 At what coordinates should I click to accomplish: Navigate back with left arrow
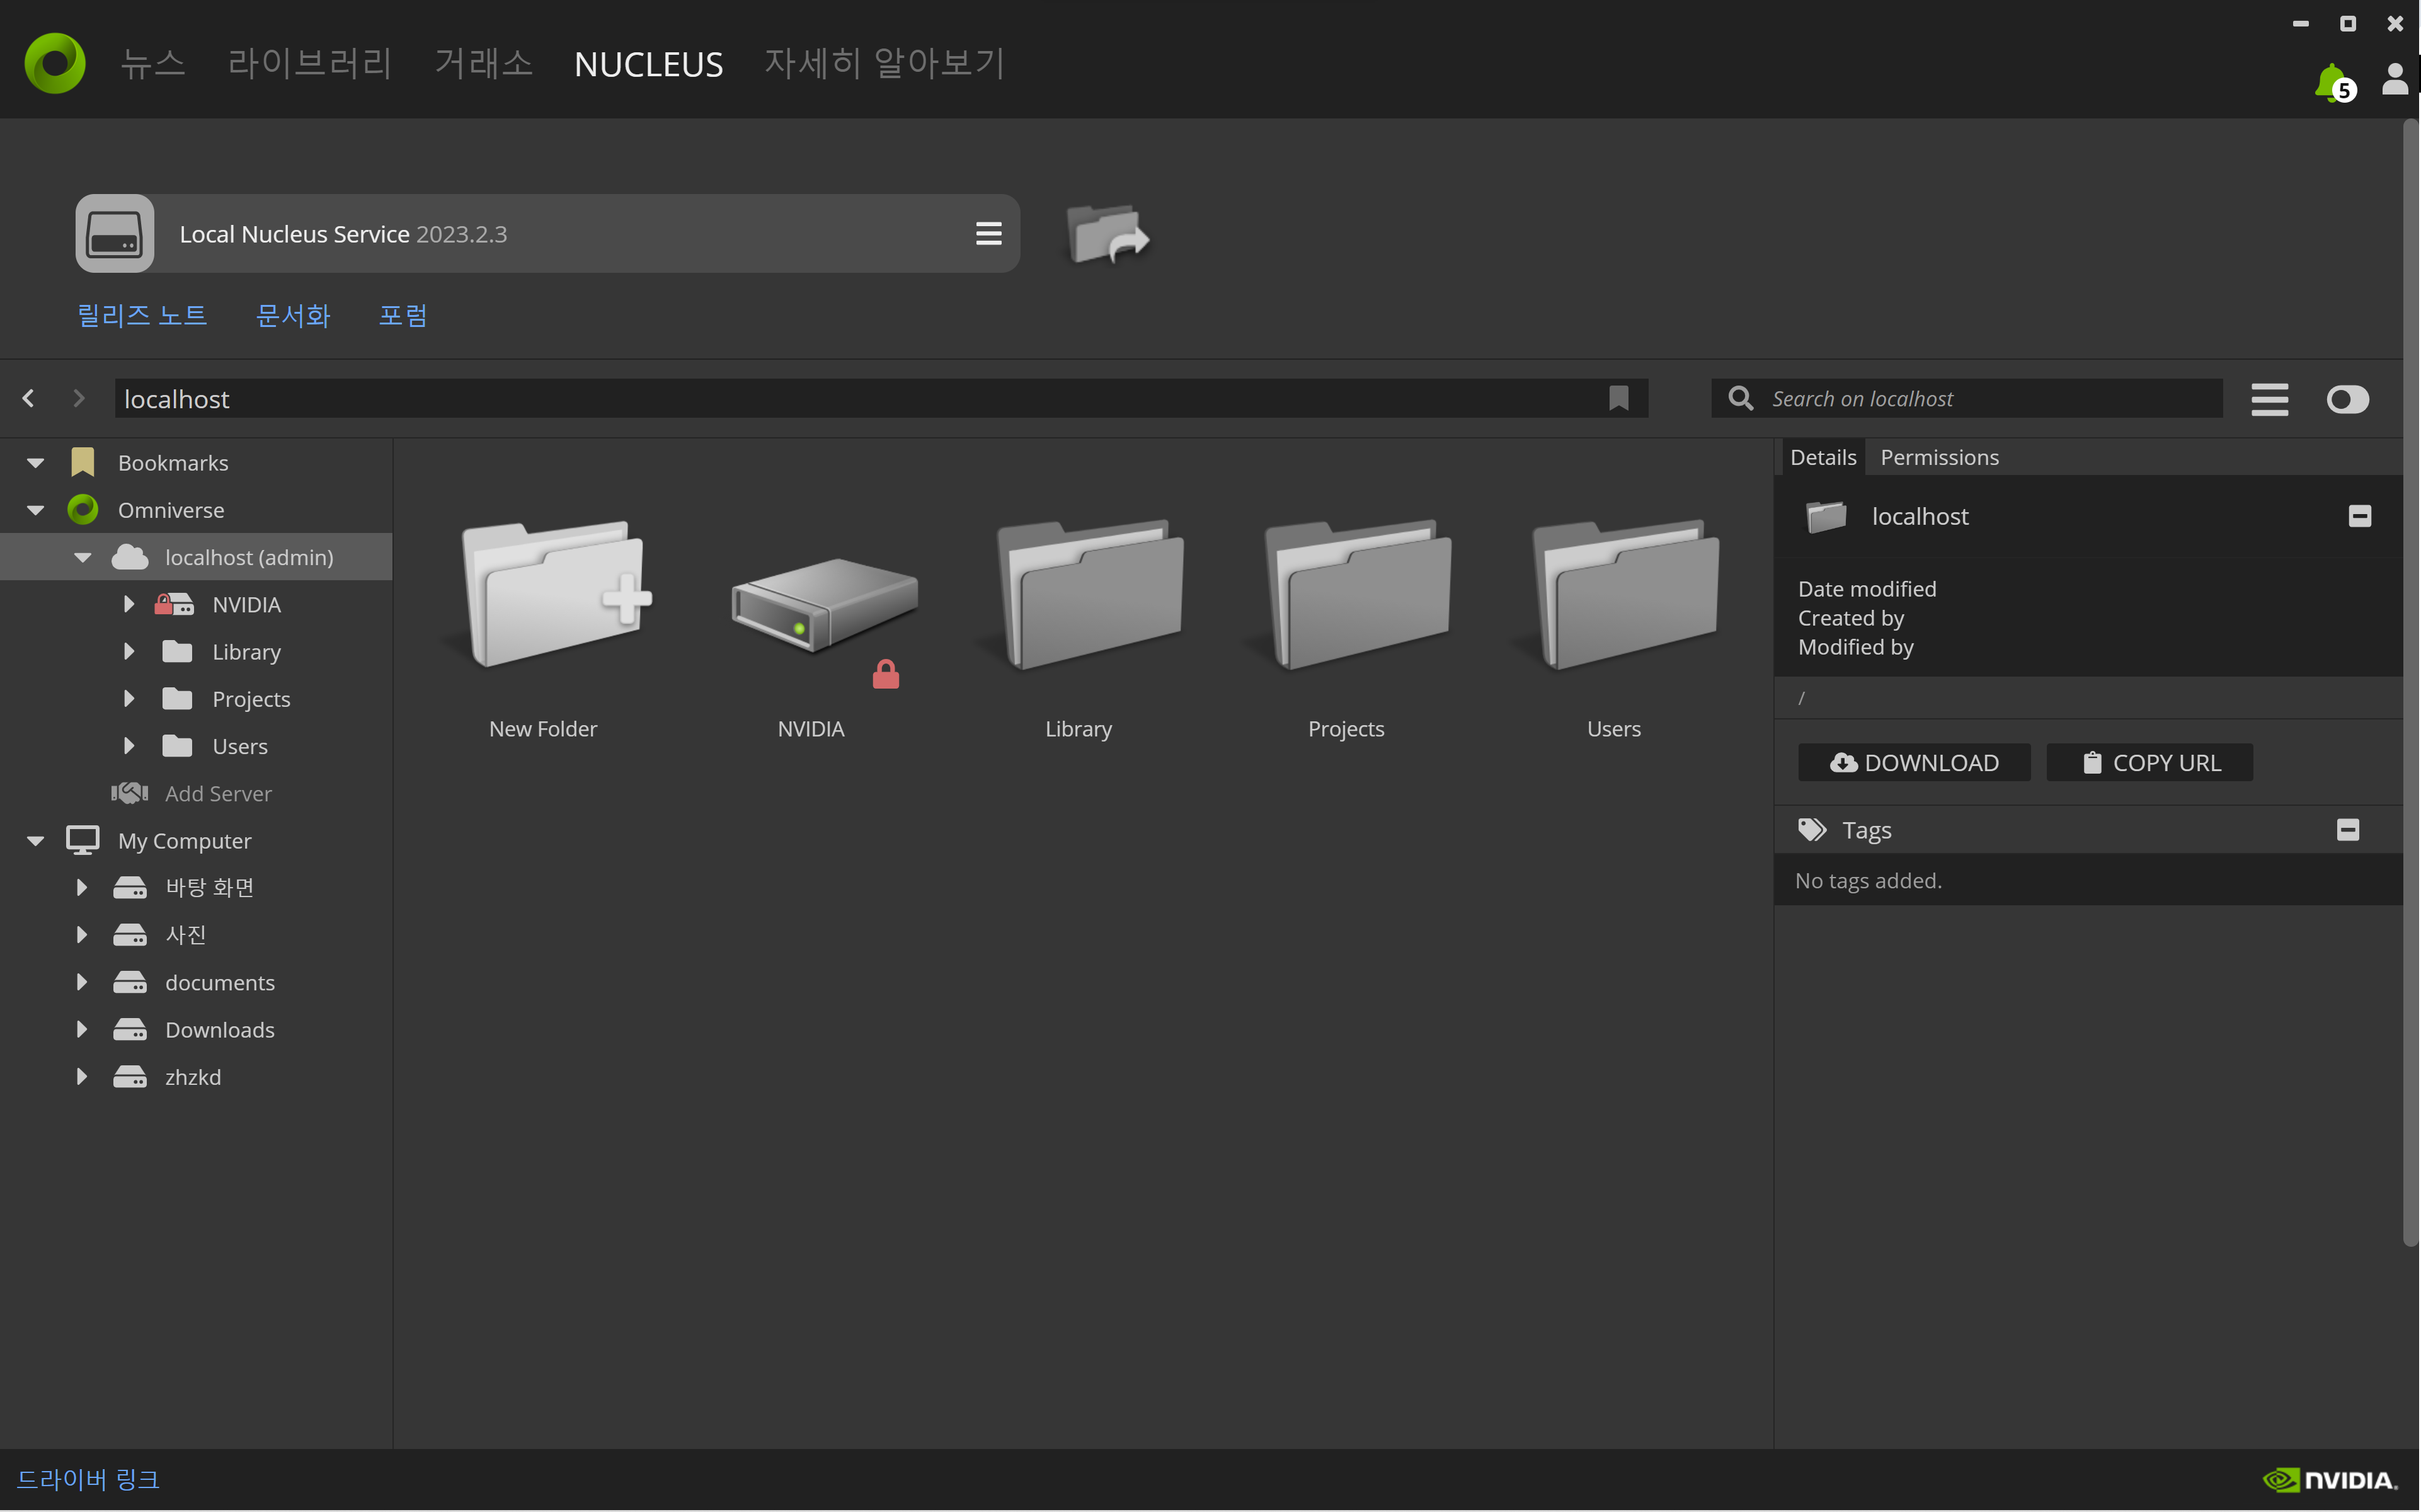point(29,398)
